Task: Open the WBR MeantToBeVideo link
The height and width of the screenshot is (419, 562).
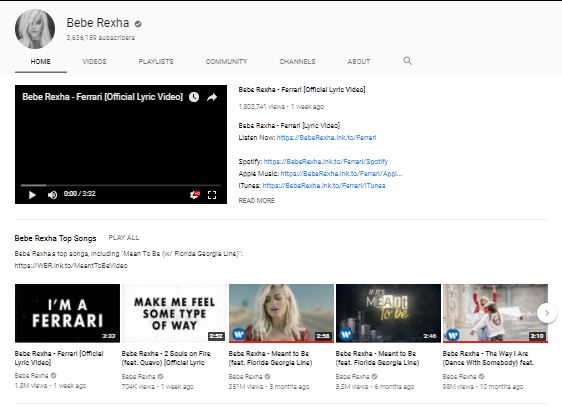Action: 71,266
